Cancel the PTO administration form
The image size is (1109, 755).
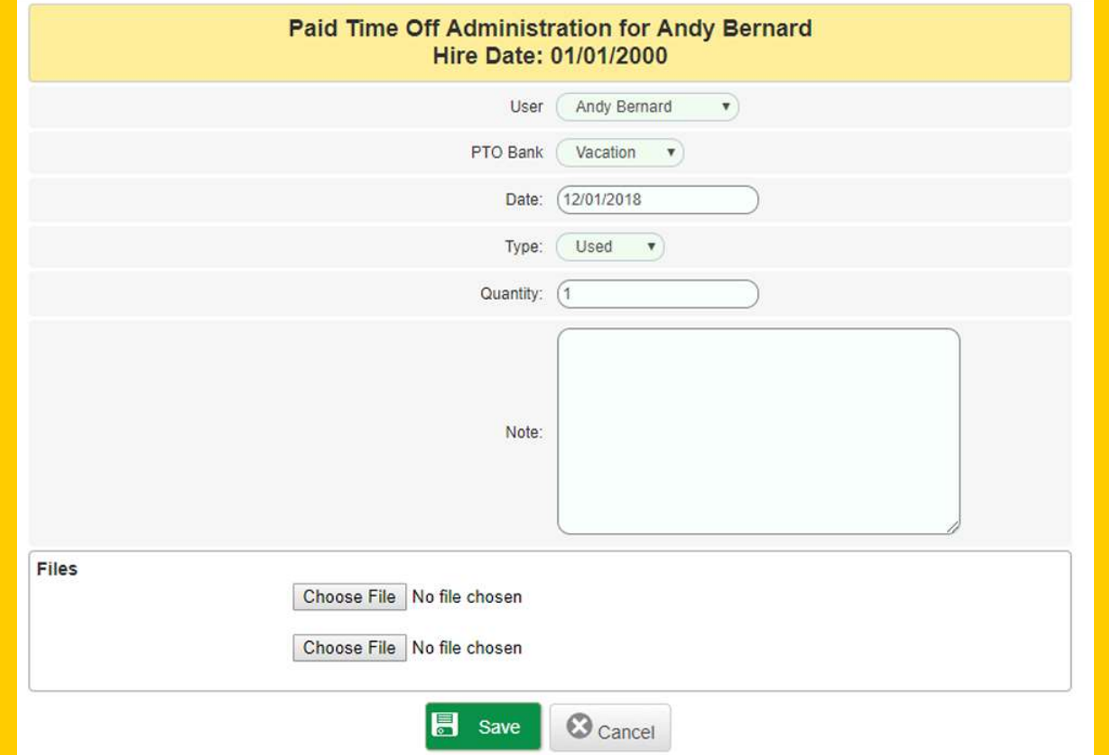tap(610, 729)
